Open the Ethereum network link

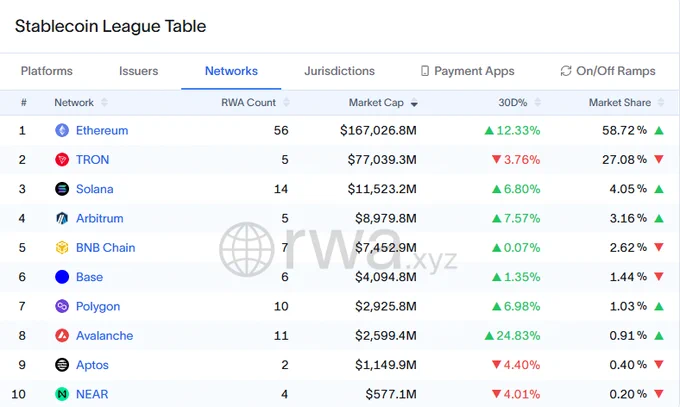pos(102,130)
